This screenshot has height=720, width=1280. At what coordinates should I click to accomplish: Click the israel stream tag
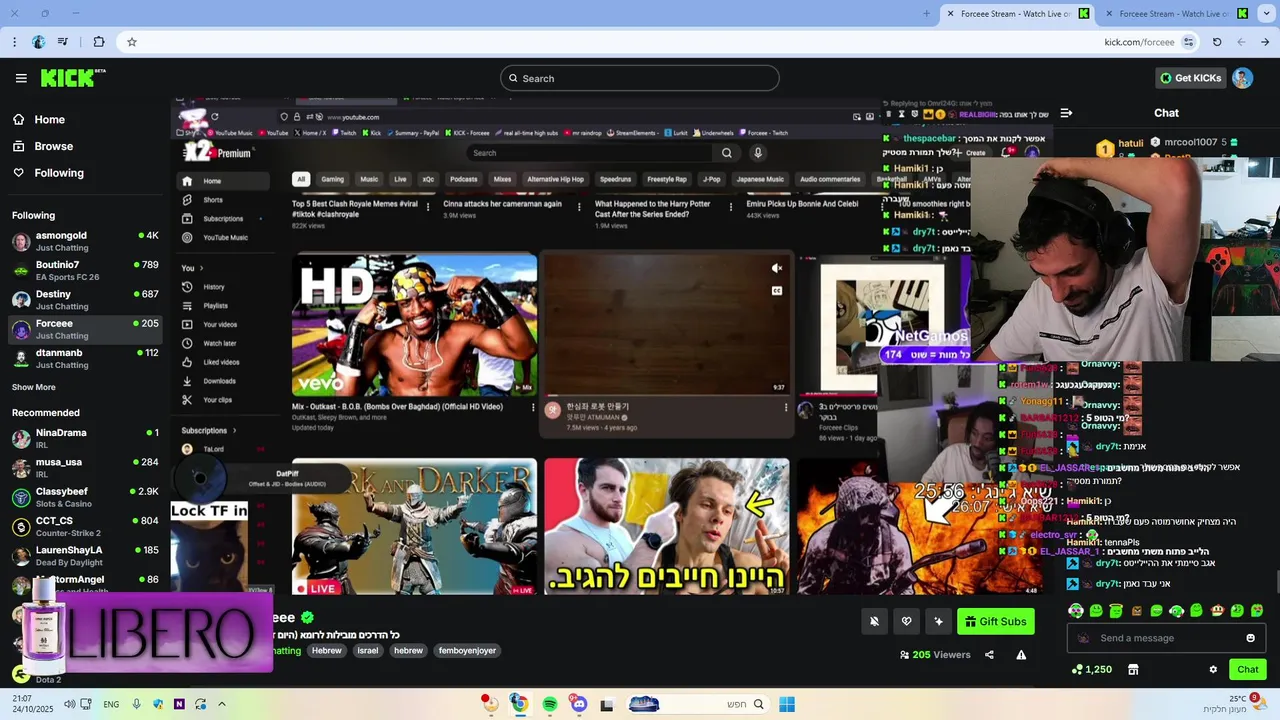(368, 650)
